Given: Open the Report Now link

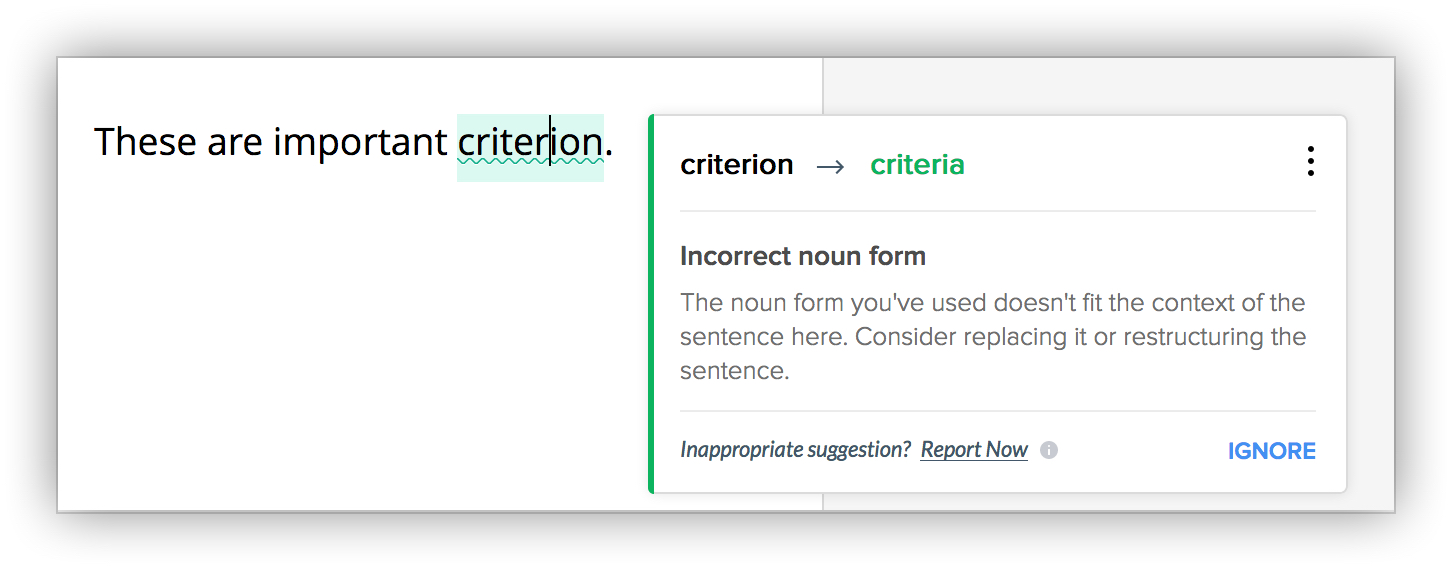Looking at the screenshot, I should pos(974,450).
